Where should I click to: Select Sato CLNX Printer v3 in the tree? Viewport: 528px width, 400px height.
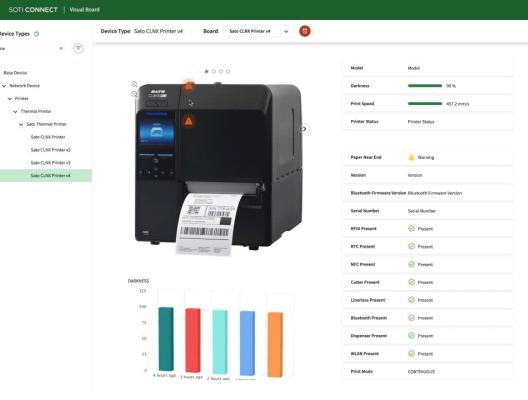[51, 163]
